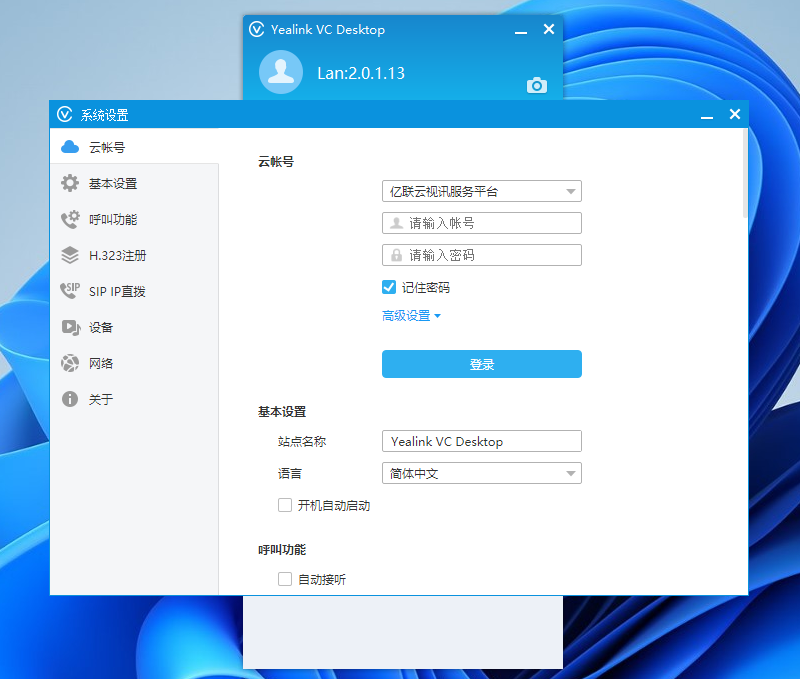800x679 pixels.
Task: Open SIP IP直拨 settings
Action: pyautogui.click(x=134, y=291)
